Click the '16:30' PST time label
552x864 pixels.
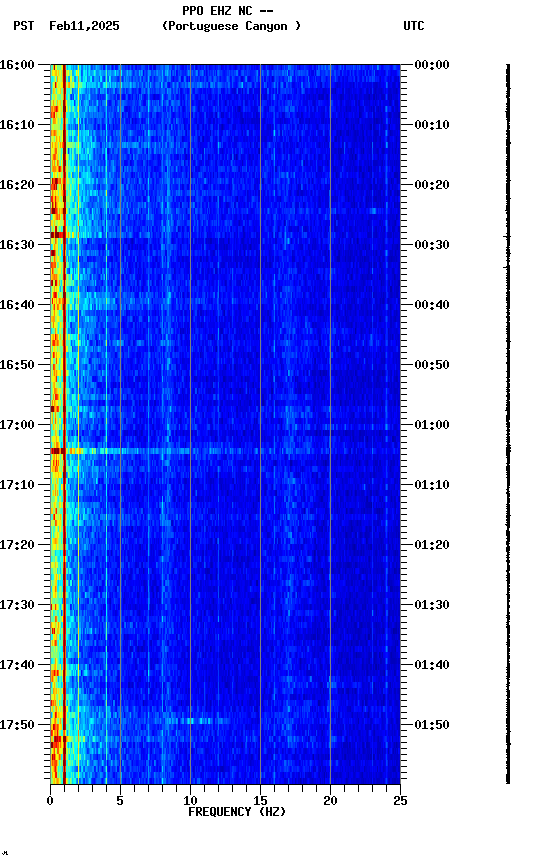[x=17, y=245]
